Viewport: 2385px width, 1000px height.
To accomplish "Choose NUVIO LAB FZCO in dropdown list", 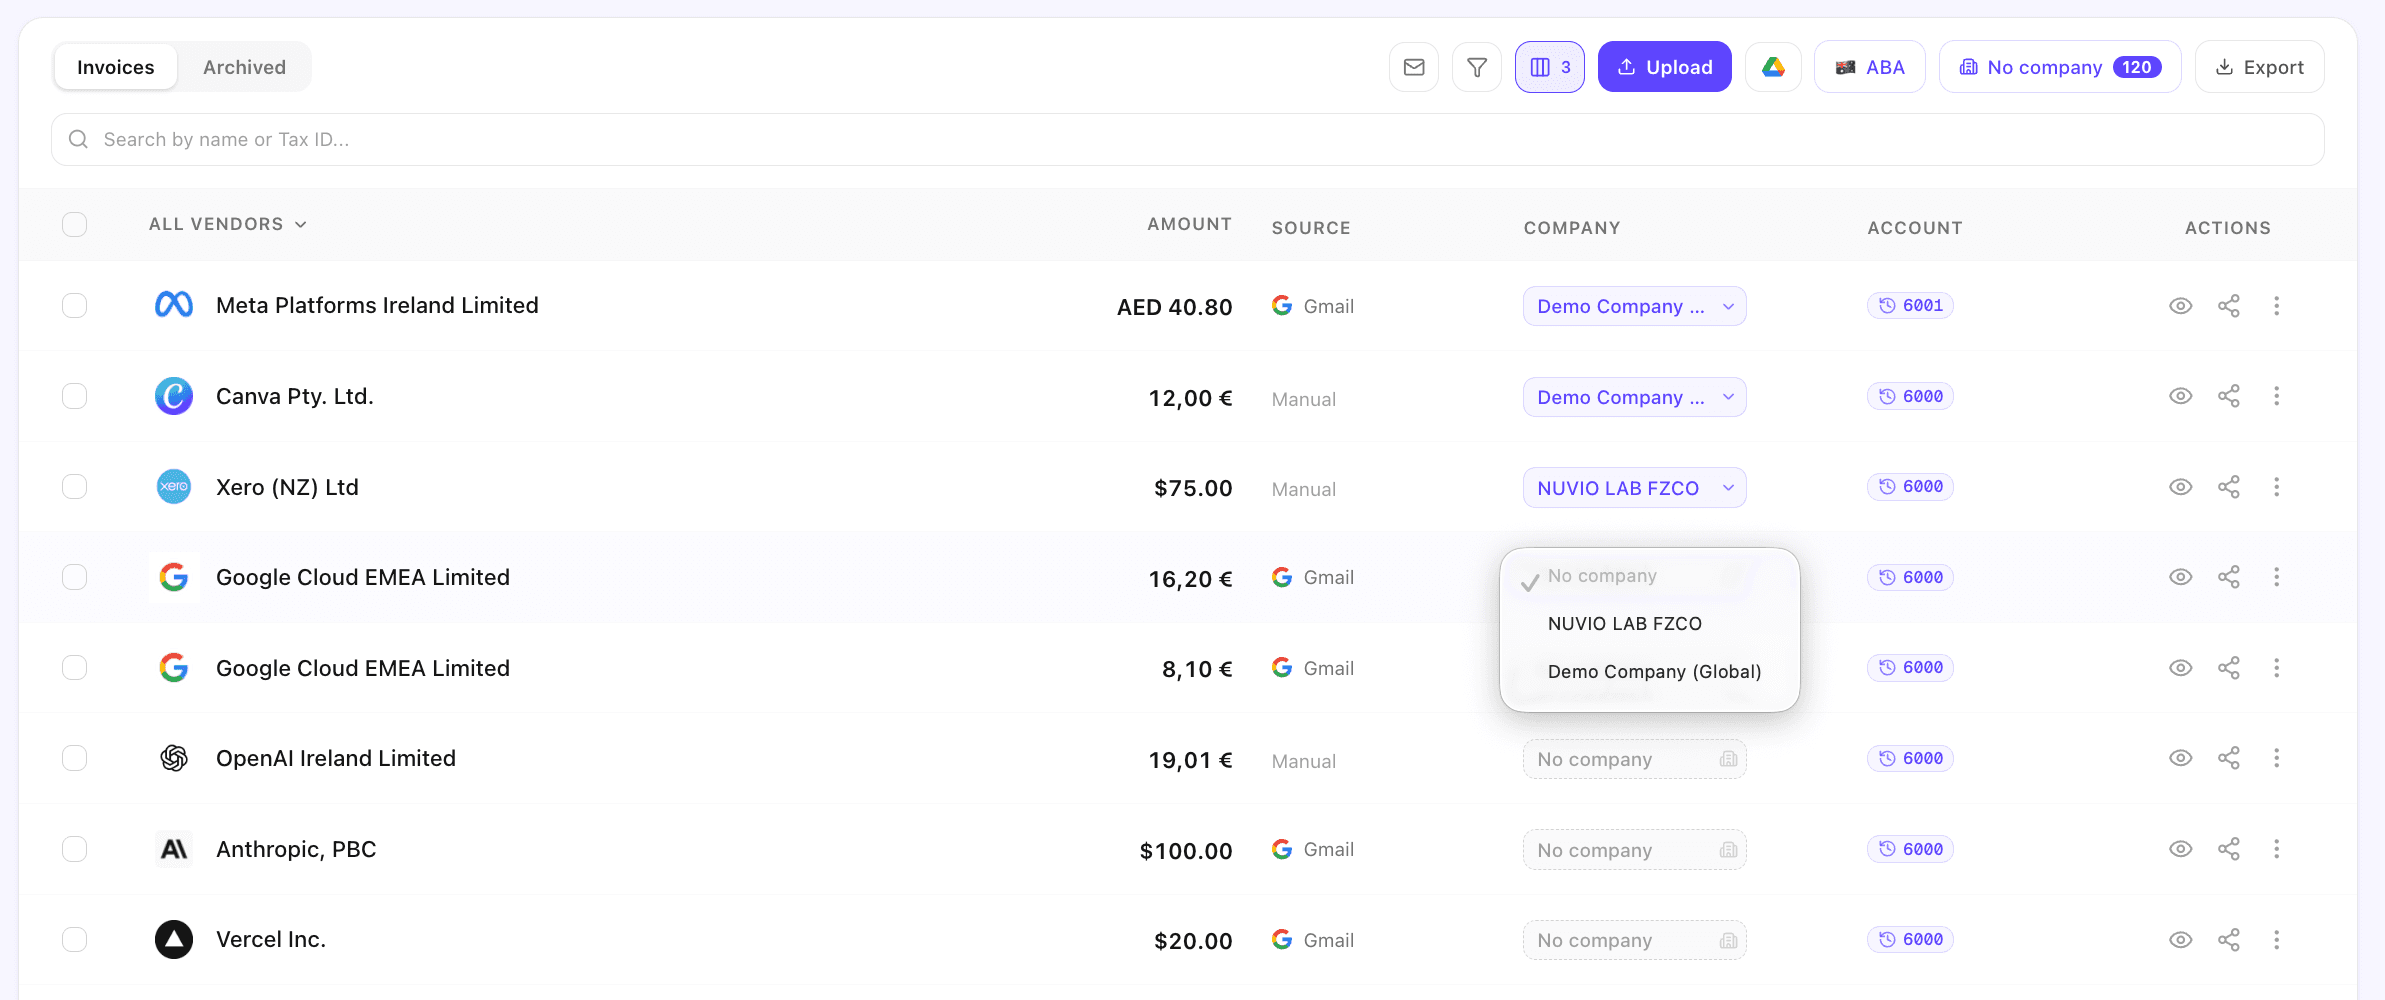I will (1649, 624).
